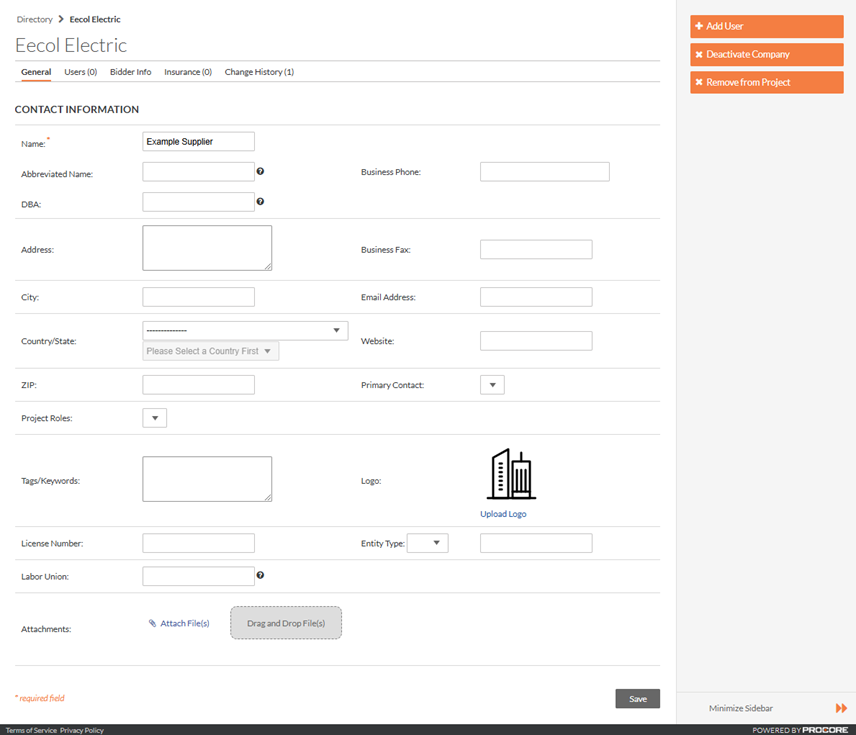The height and width of the screenshot is (735, 856).
Task: Switch to the General tab
Action: (36, 72)
